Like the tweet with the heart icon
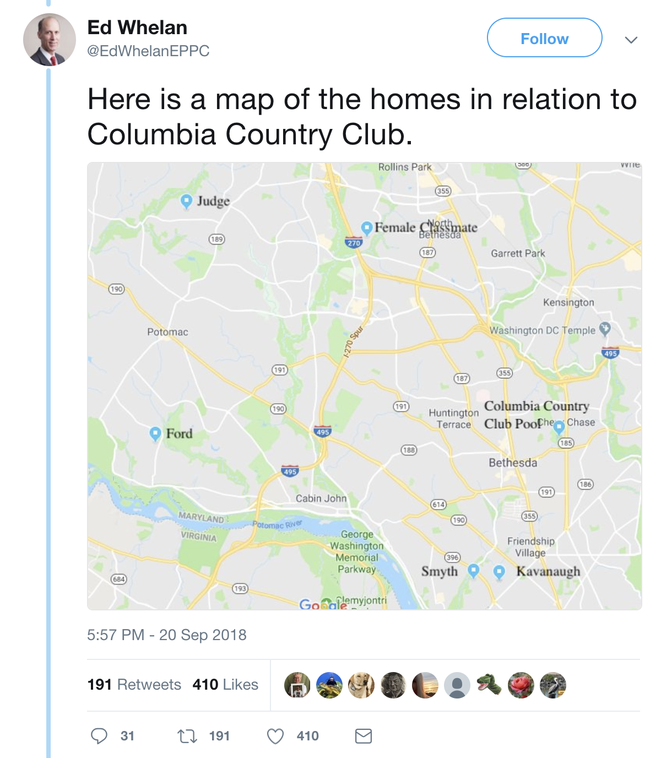This screenshot has width=672, height=758. click(x=276, y=735)
